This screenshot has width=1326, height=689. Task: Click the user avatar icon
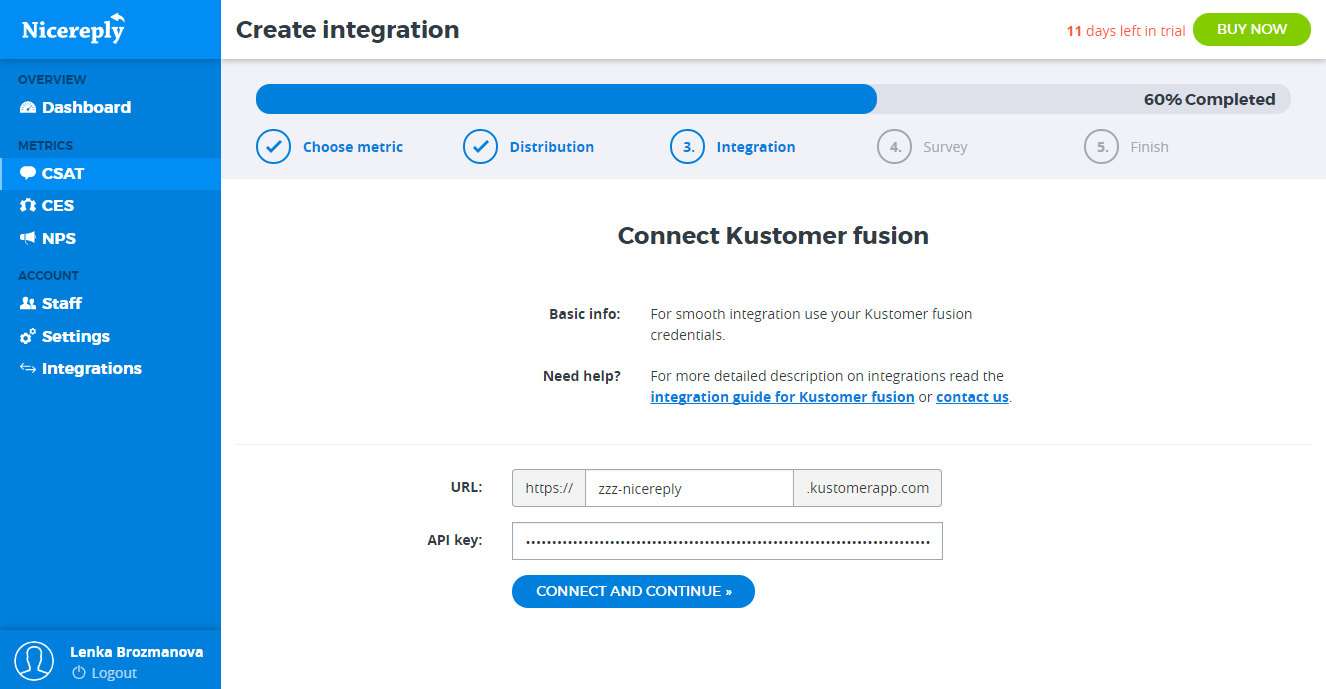pyautogui.click(x=34, y=662)
